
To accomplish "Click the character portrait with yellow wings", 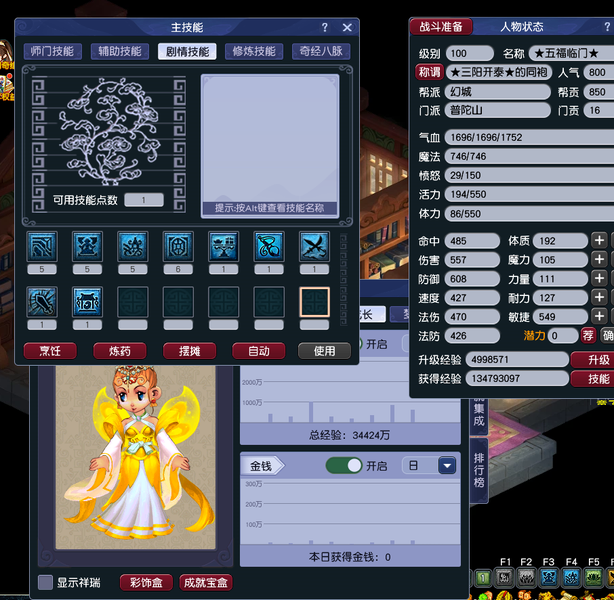I will [135, 457].
